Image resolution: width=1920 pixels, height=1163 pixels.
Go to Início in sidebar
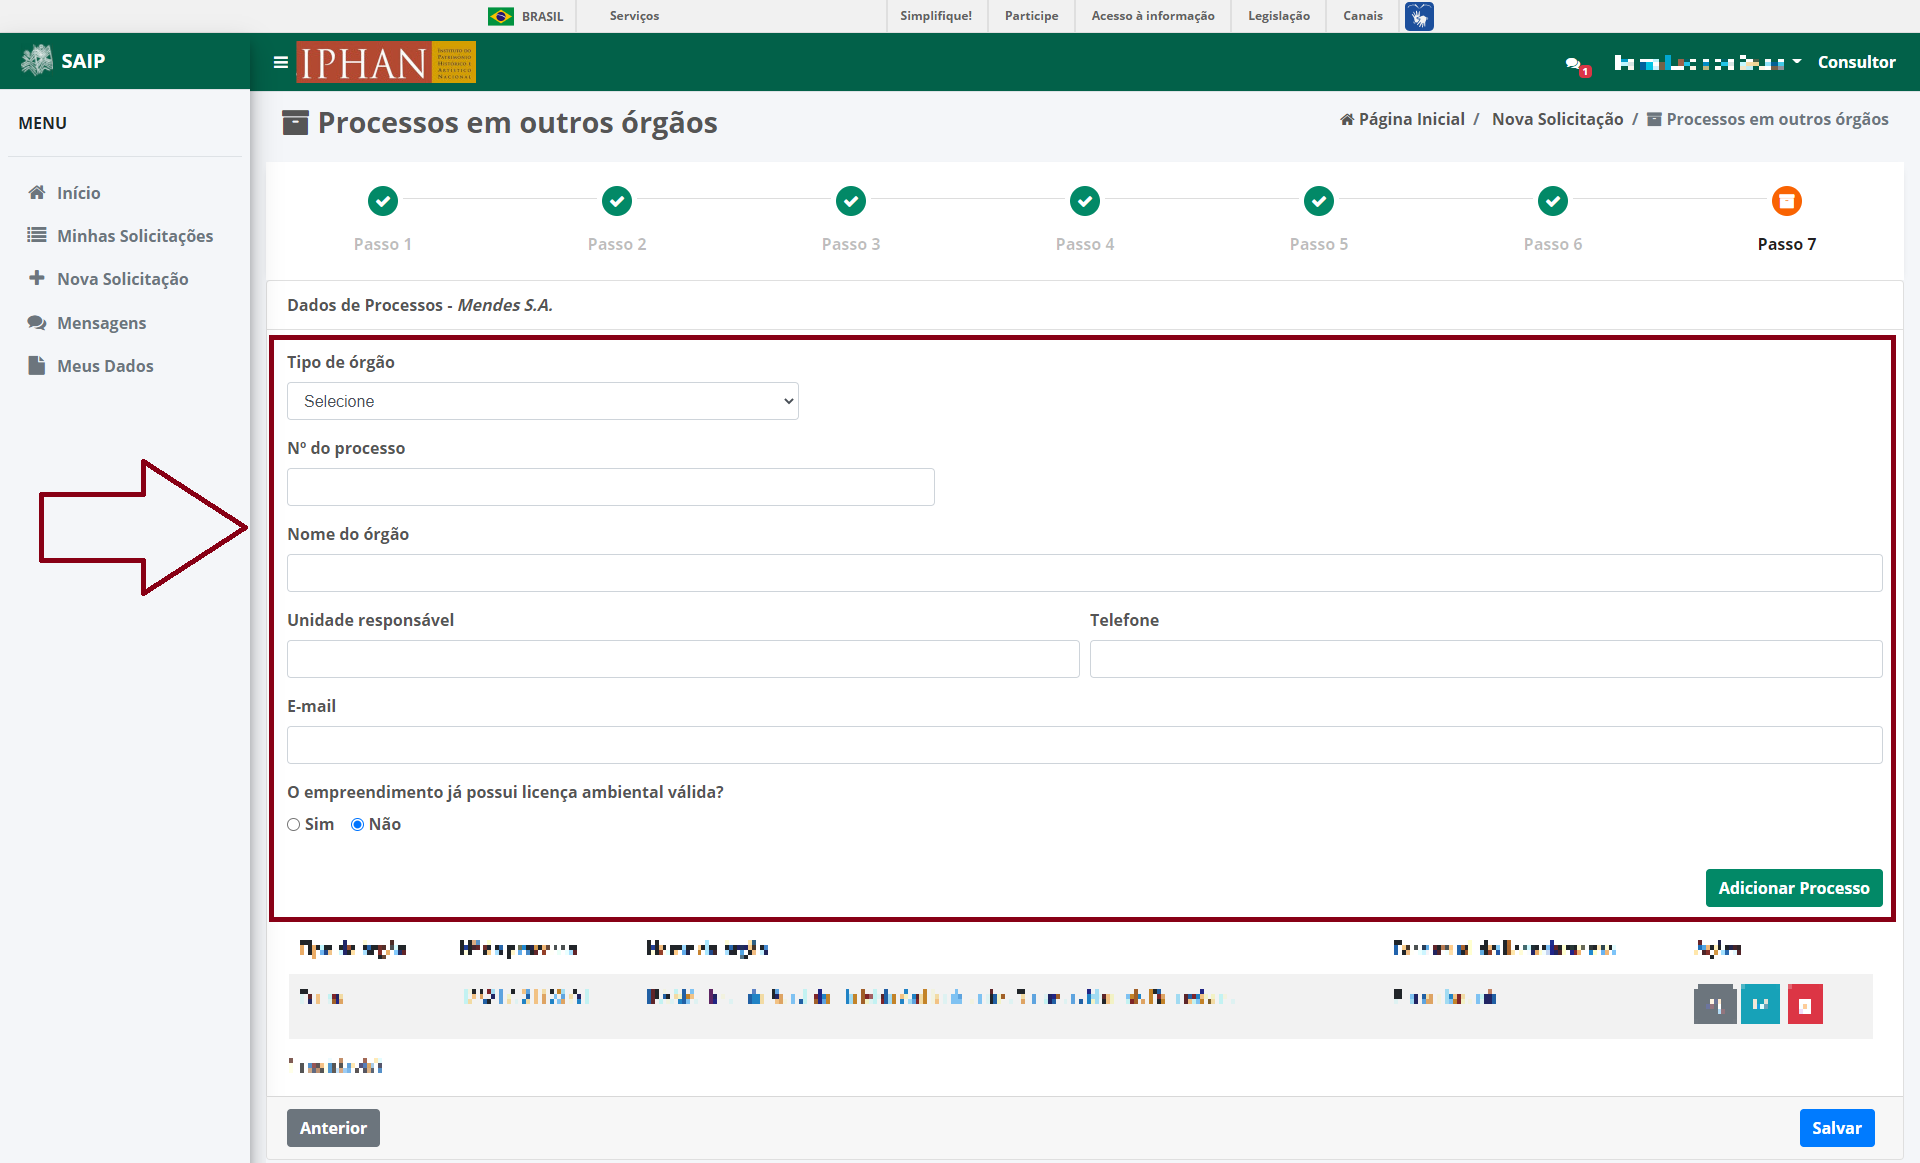click(x=64, y=193)
